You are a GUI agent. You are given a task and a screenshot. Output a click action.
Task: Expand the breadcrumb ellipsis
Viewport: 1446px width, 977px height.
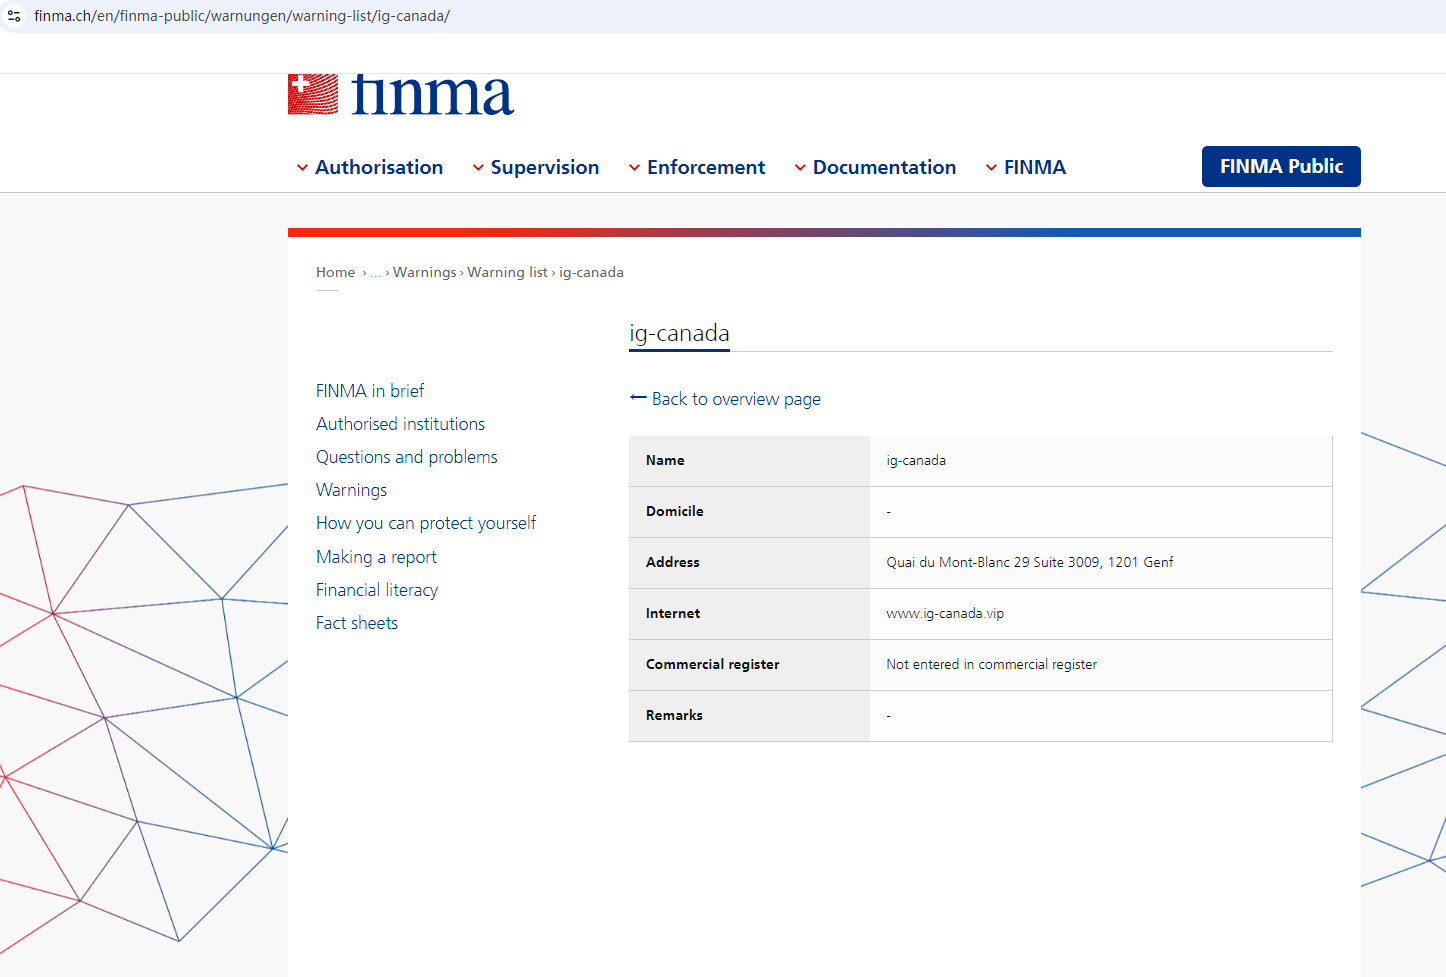coord(376,273)
